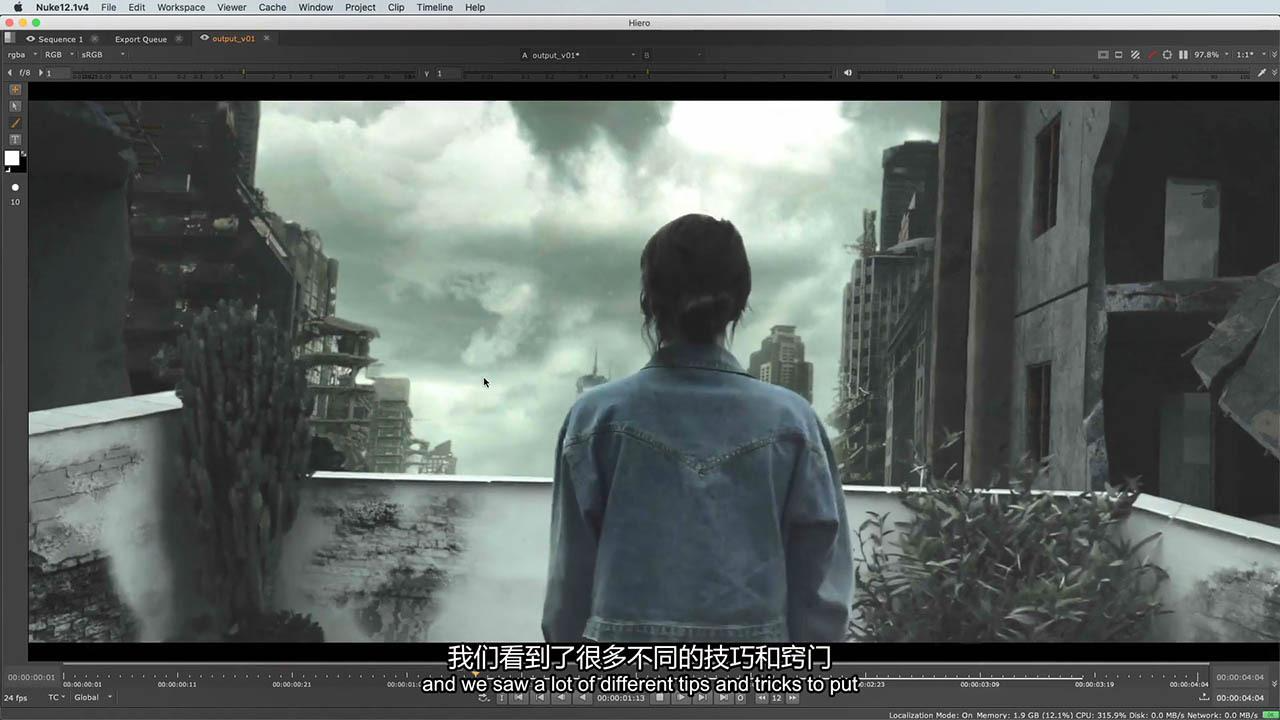Select the color picker eyedropper icon
The height and width of the screenshot is (720, 1280).
coord(1262,73)
